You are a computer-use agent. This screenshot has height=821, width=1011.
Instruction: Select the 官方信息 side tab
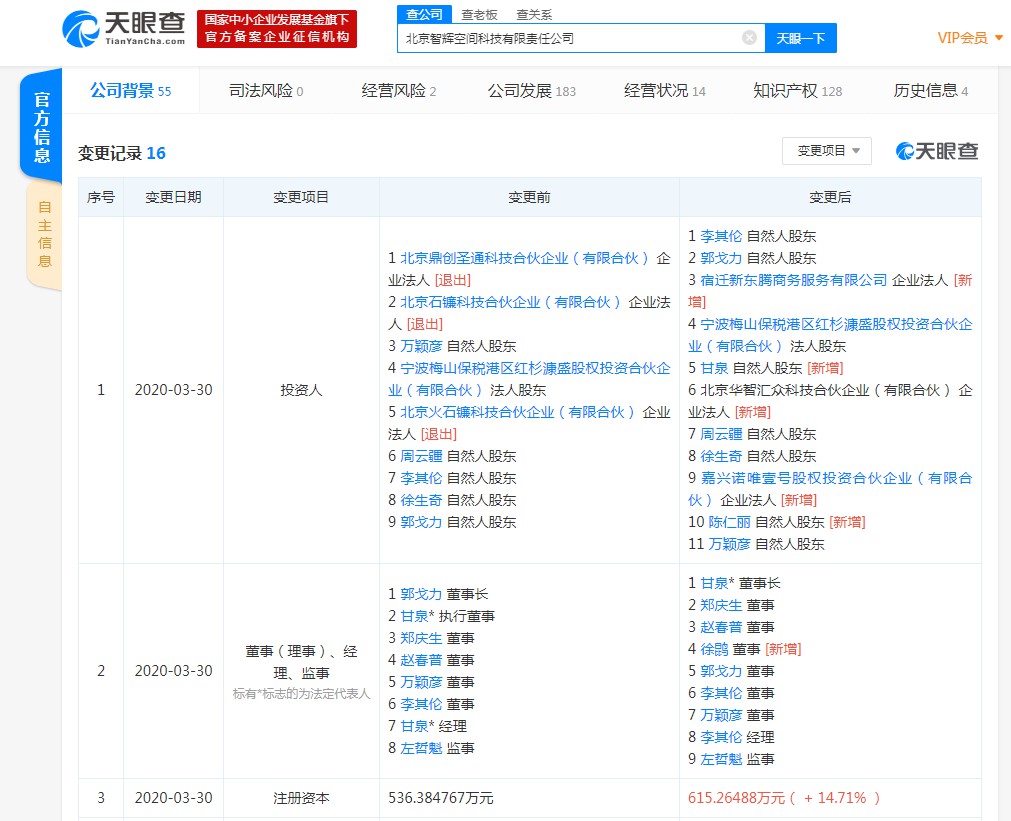coord(42,126)
